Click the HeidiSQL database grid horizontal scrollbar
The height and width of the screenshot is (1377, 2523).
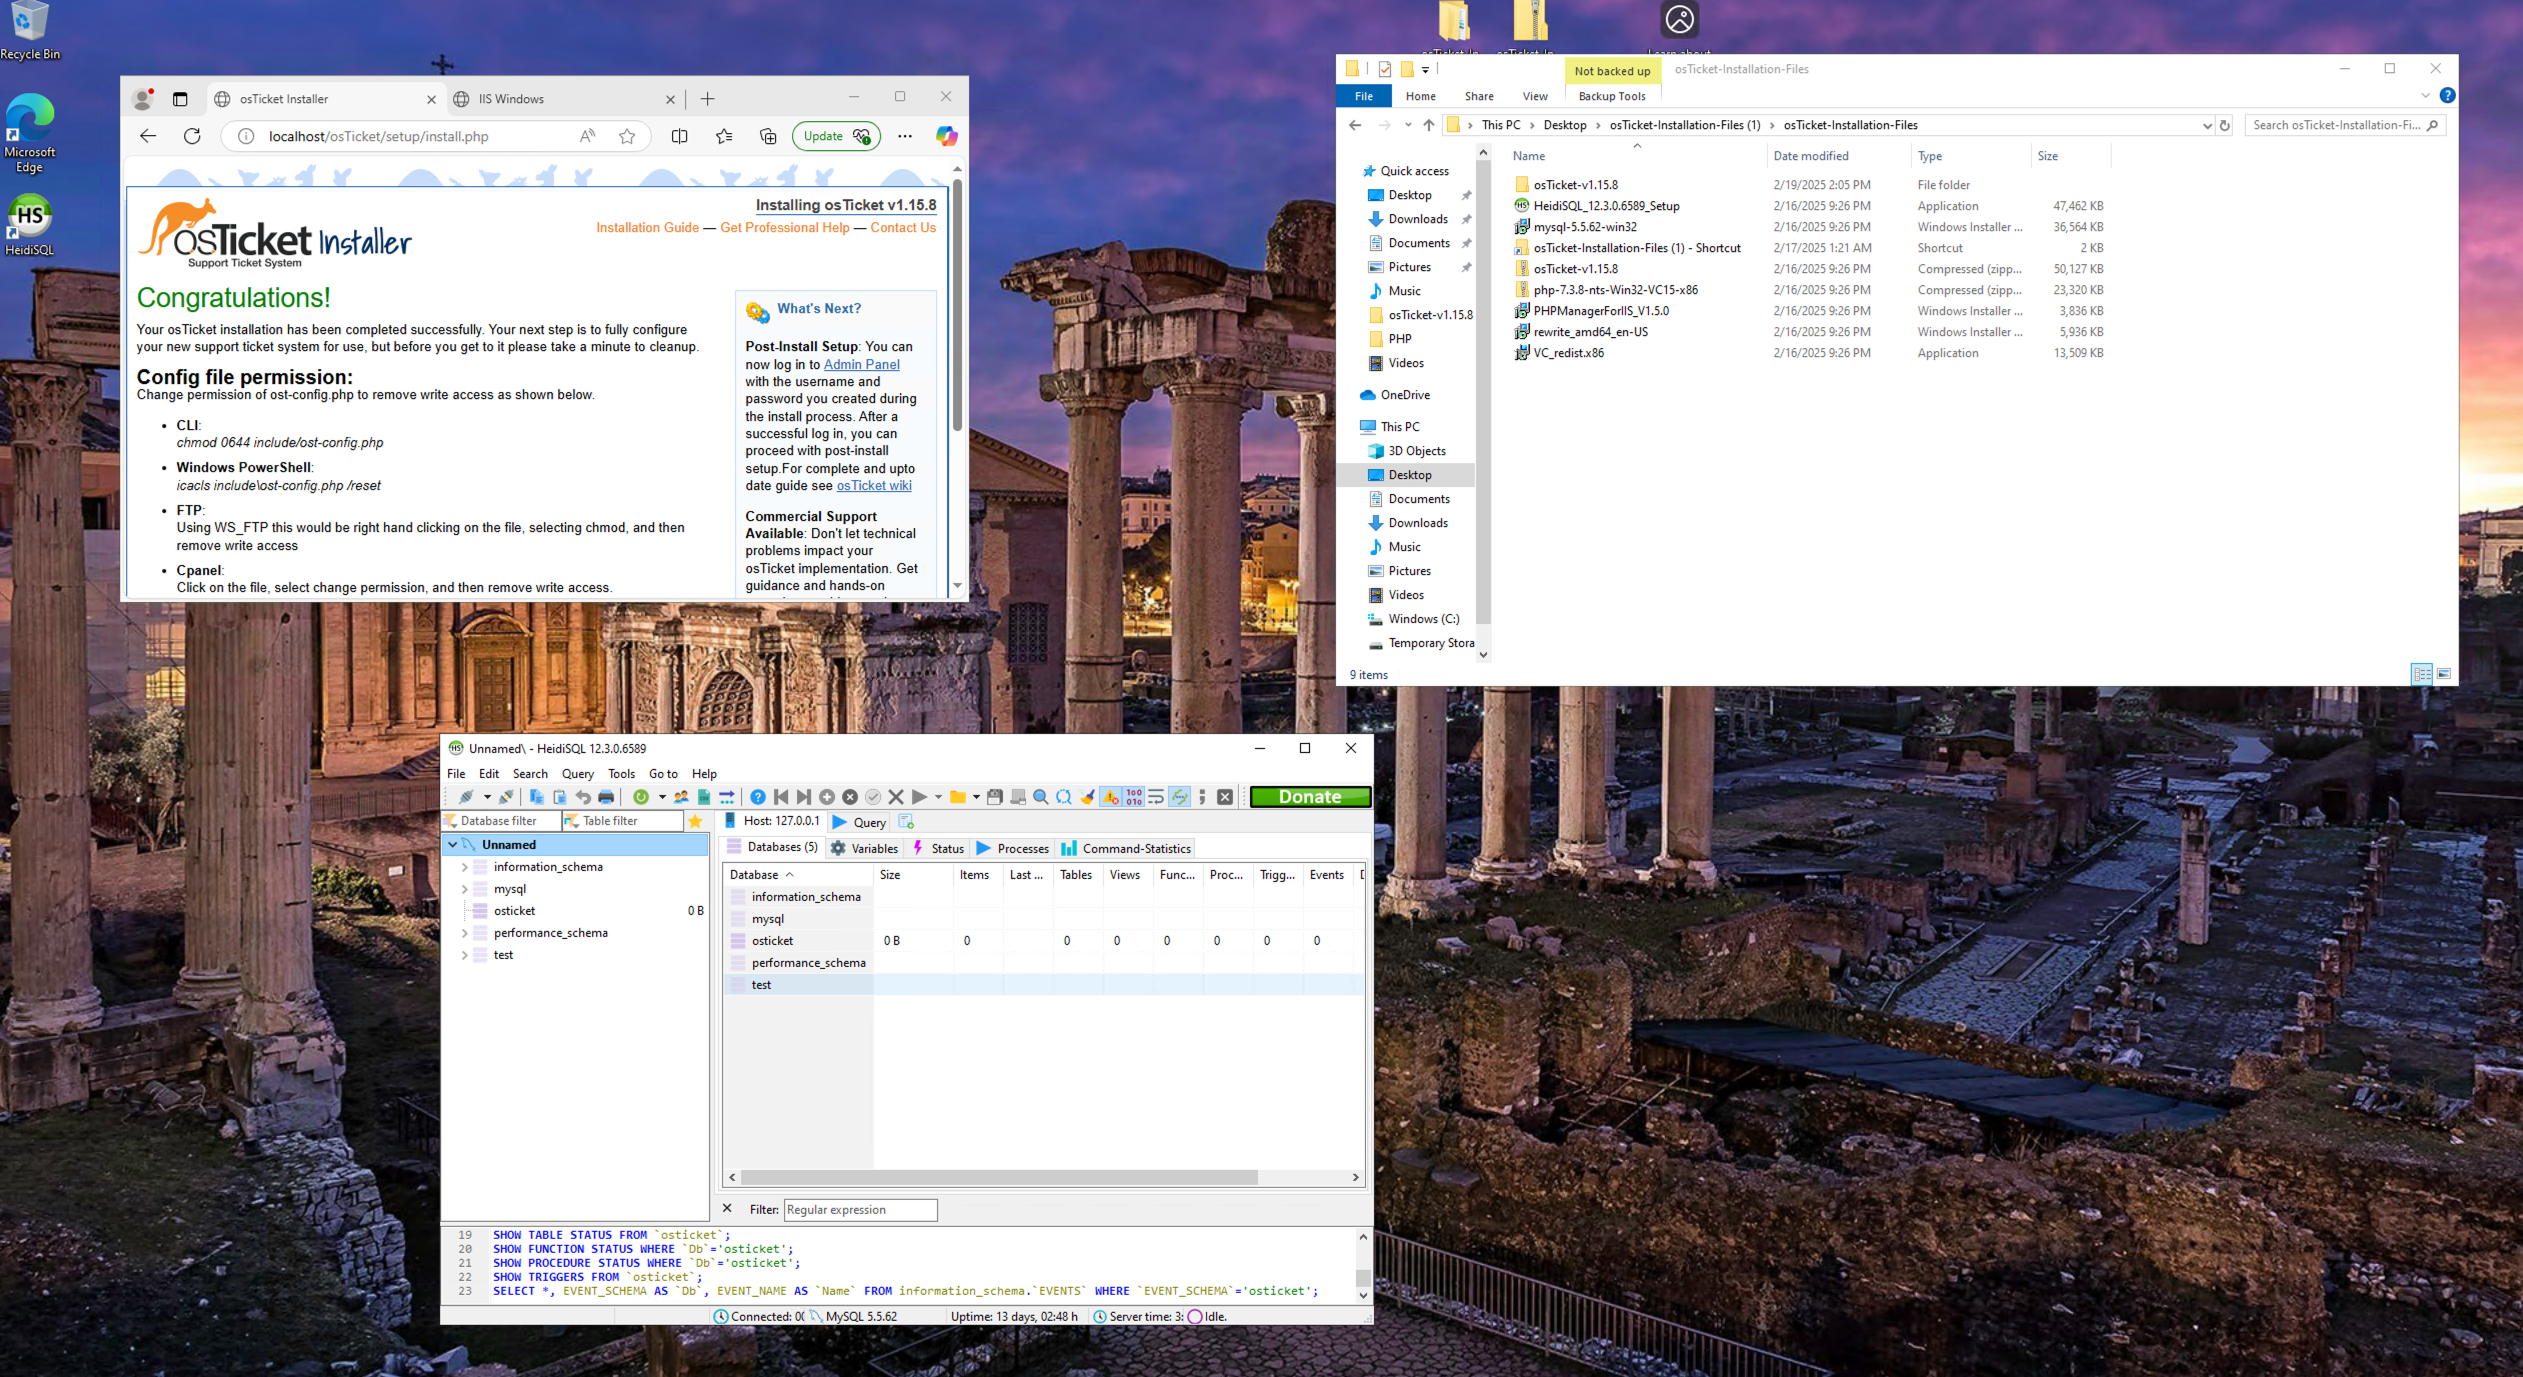(x=1000, y=1177)
